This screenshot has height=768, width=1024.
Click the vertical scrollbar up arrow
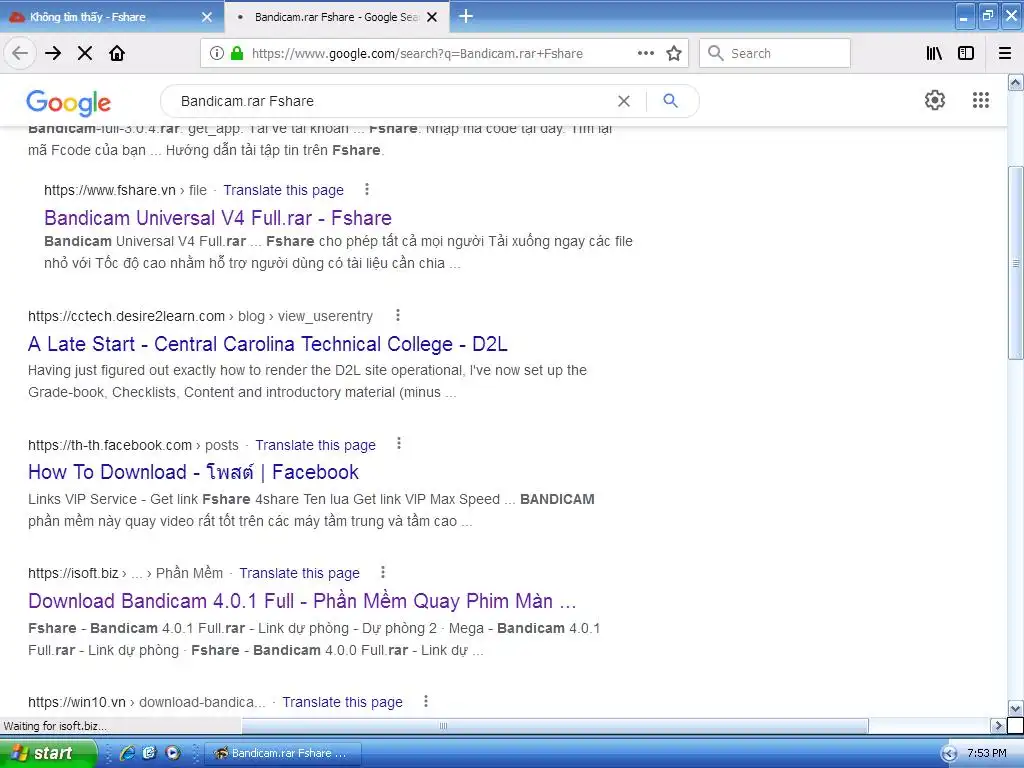point(1016,82)
